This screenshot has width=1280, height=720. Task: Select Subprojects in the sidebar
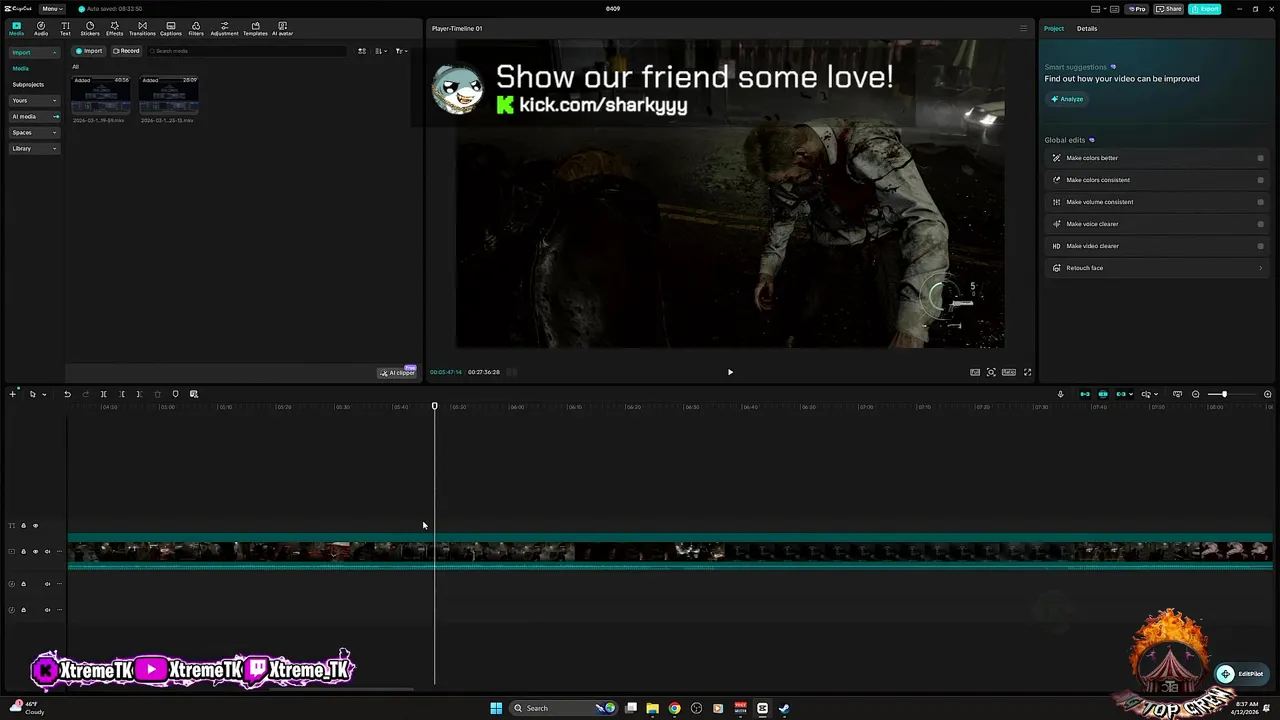coord(28,84)
